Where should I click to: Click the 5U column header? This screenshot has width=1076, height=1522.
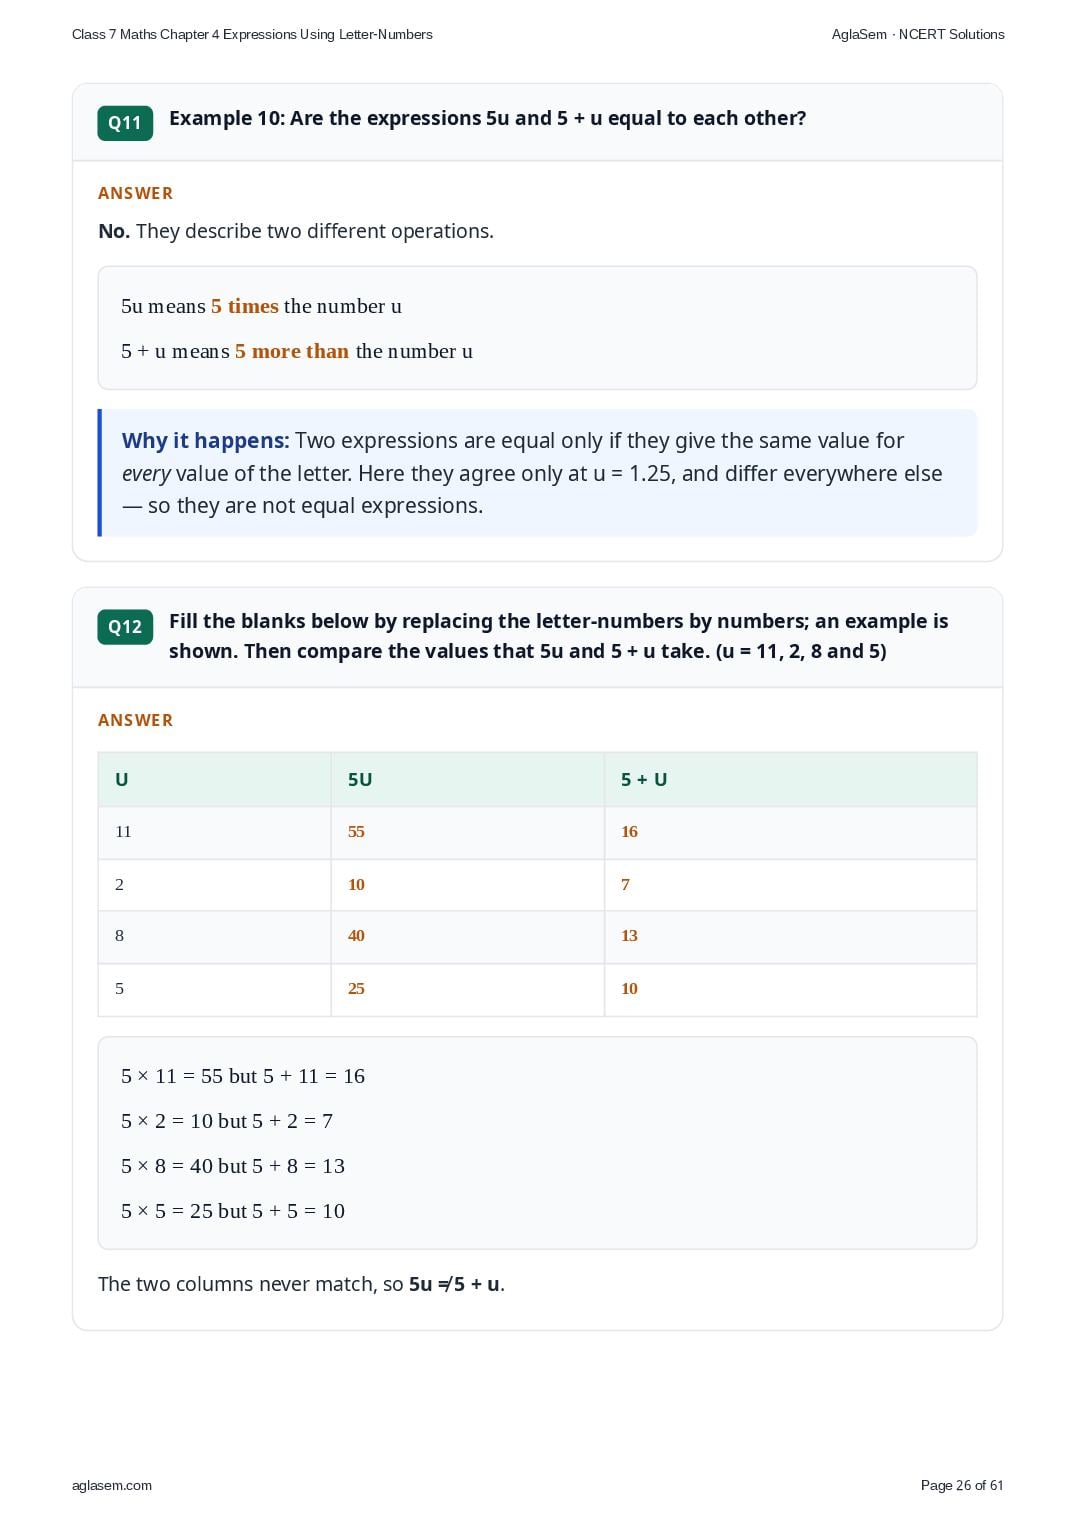[x=468, y=780]
